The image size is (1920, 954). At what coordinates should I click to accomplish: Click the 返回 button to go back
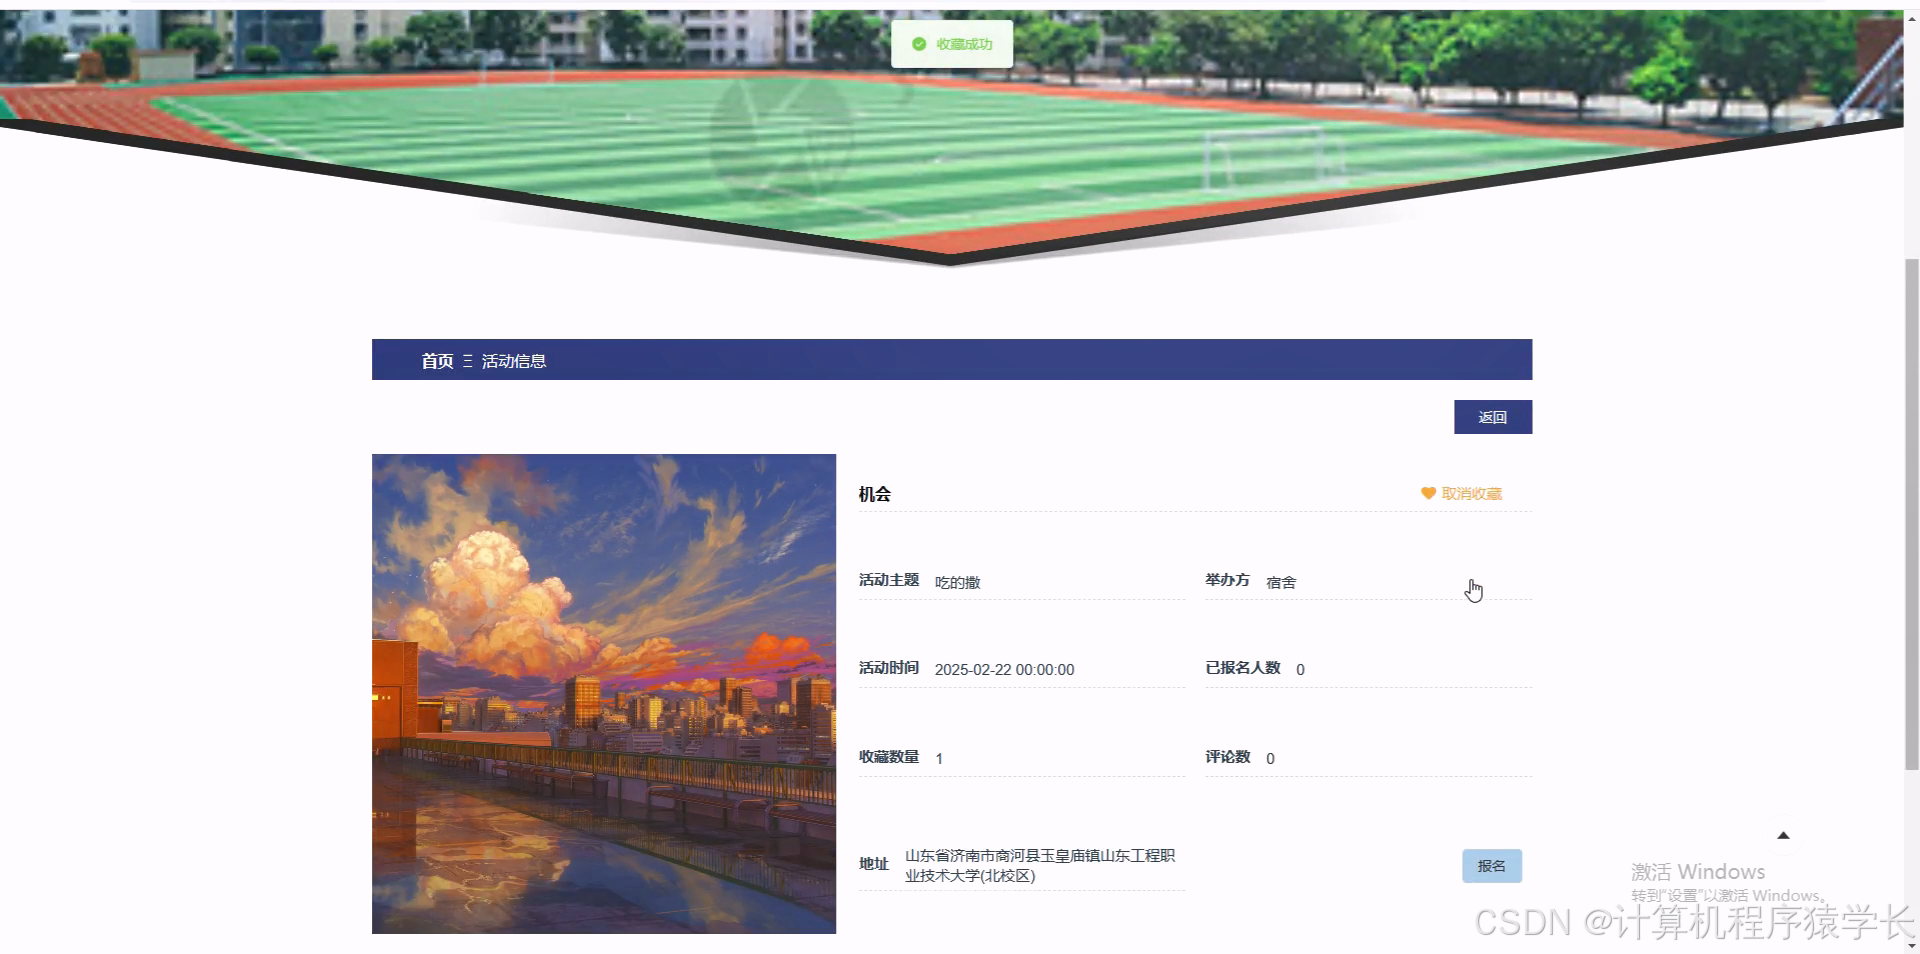point(1492,417)
